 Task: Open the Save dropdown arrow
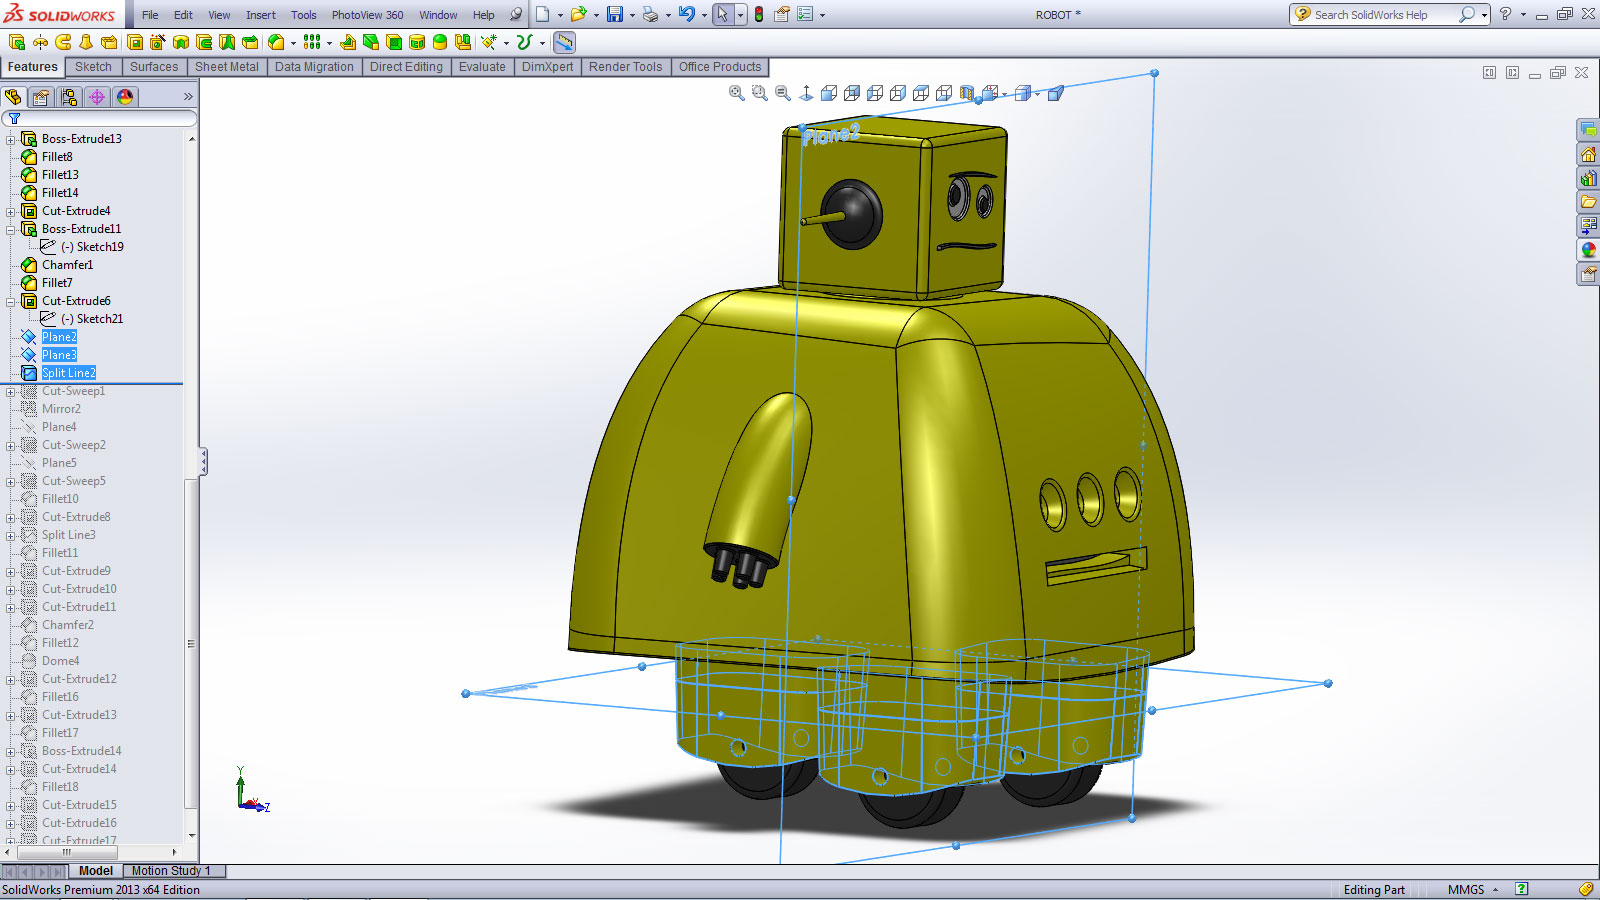632,15
